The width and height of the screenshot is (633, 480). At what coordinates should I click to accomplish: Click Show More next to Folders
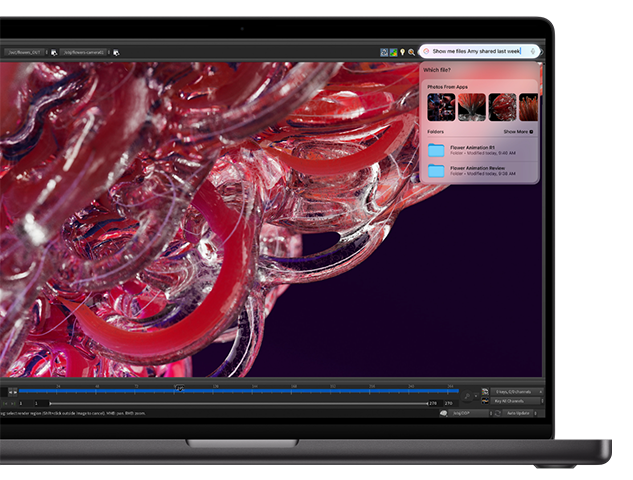tap(518, 132)
